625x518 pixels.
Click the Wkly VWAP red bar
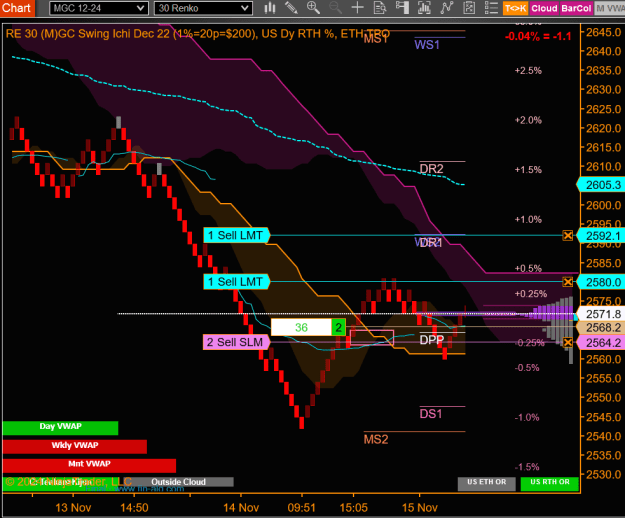click(x=75, y=446)
